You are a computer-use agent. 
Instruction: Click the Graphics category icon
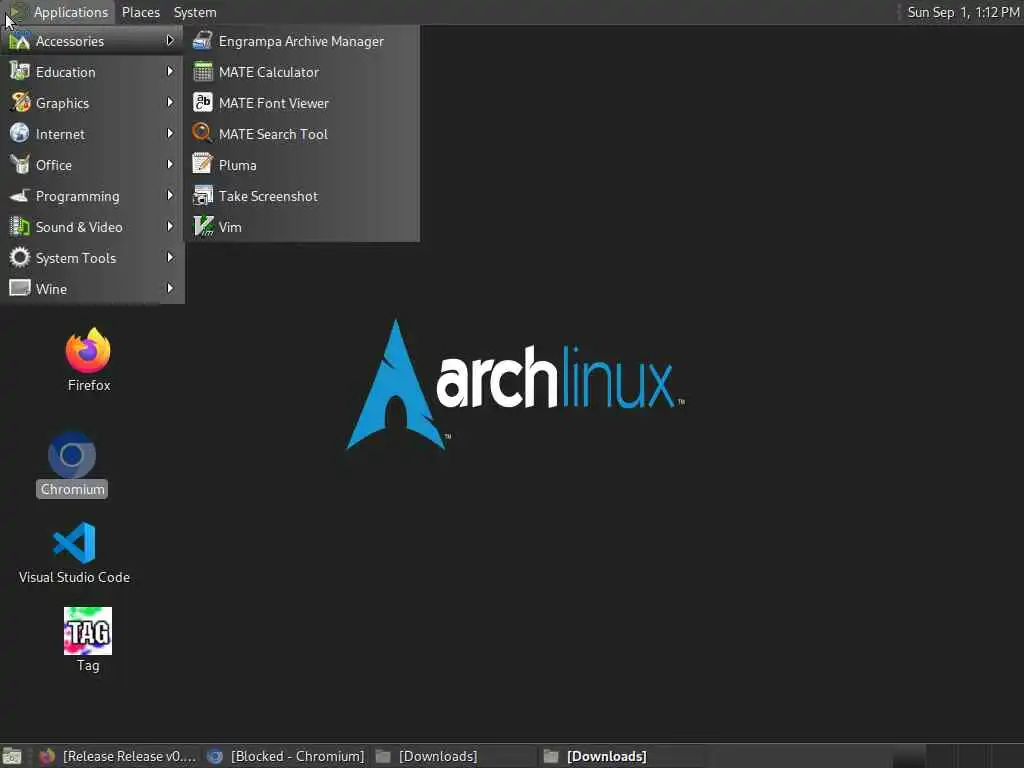20,103
